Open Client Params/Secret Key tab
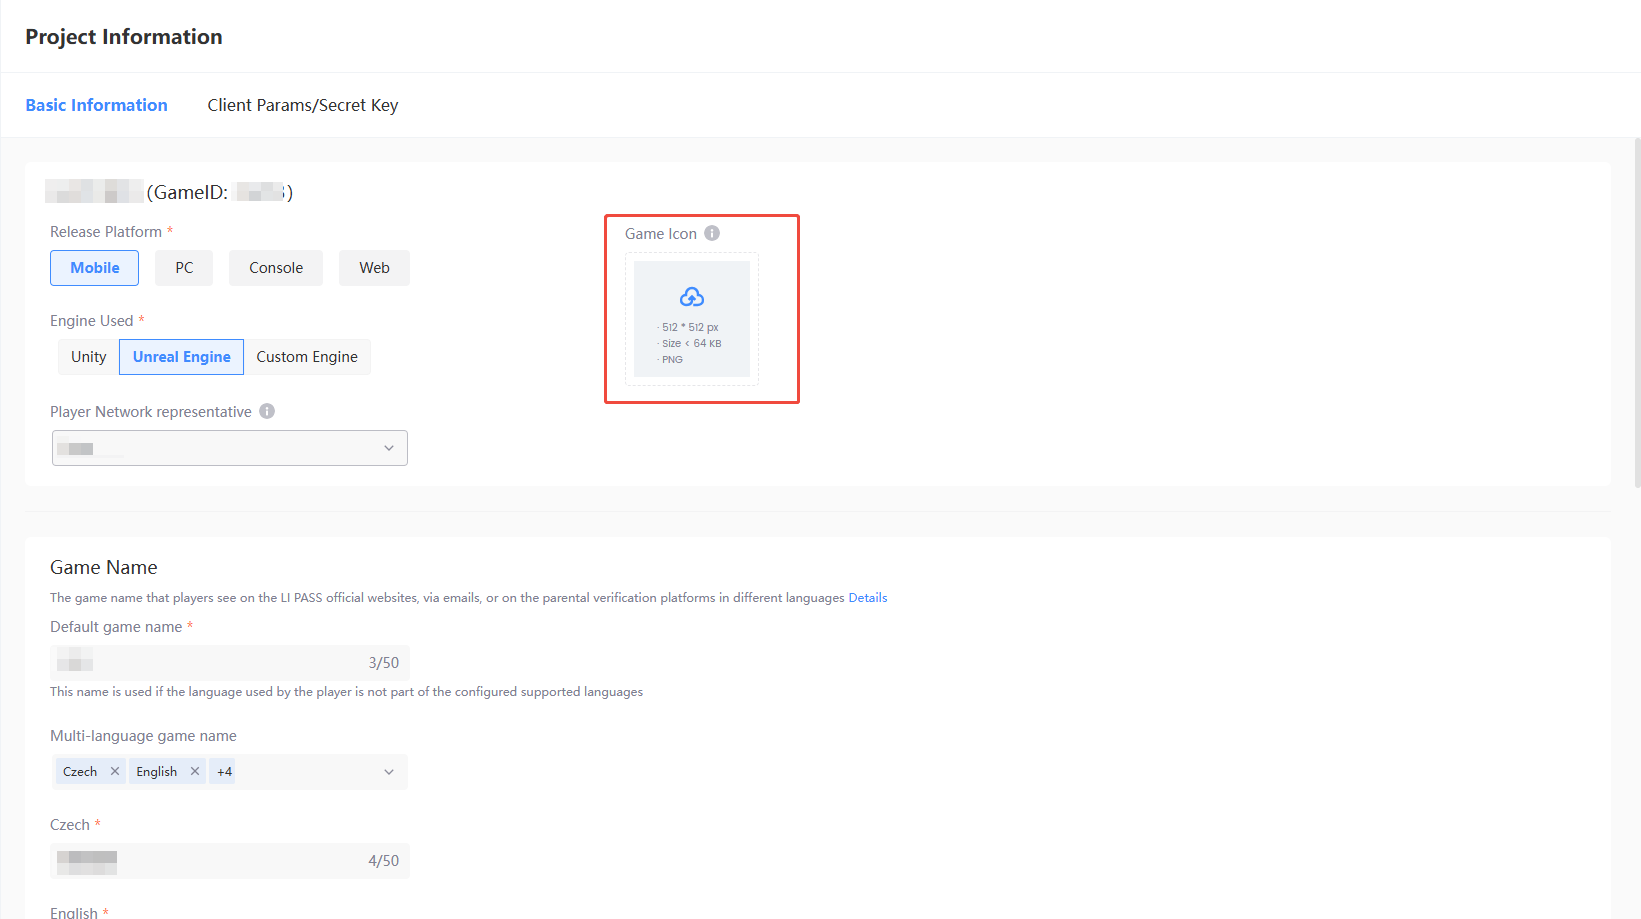This screenshot has height=919, width=1641. pos(303,105)
